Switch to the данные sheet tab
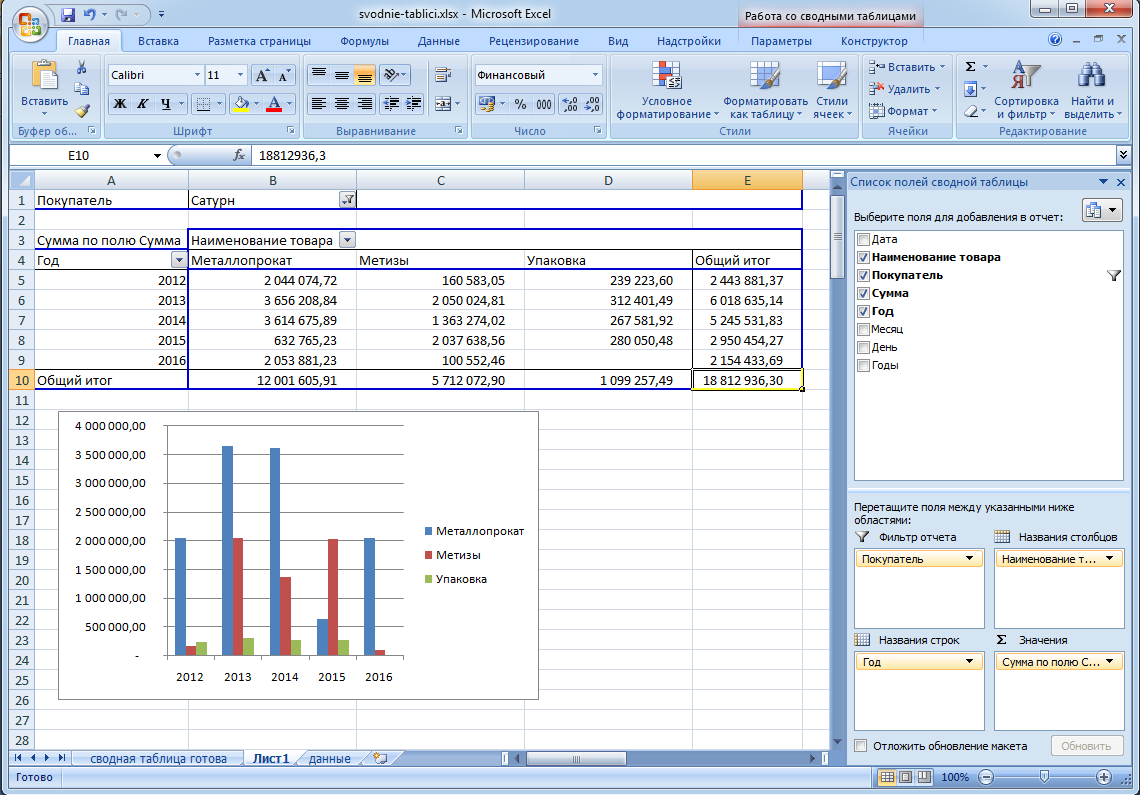Image resolution: width=1140 pixels, height=795 pixels. (x=329, y=759)
